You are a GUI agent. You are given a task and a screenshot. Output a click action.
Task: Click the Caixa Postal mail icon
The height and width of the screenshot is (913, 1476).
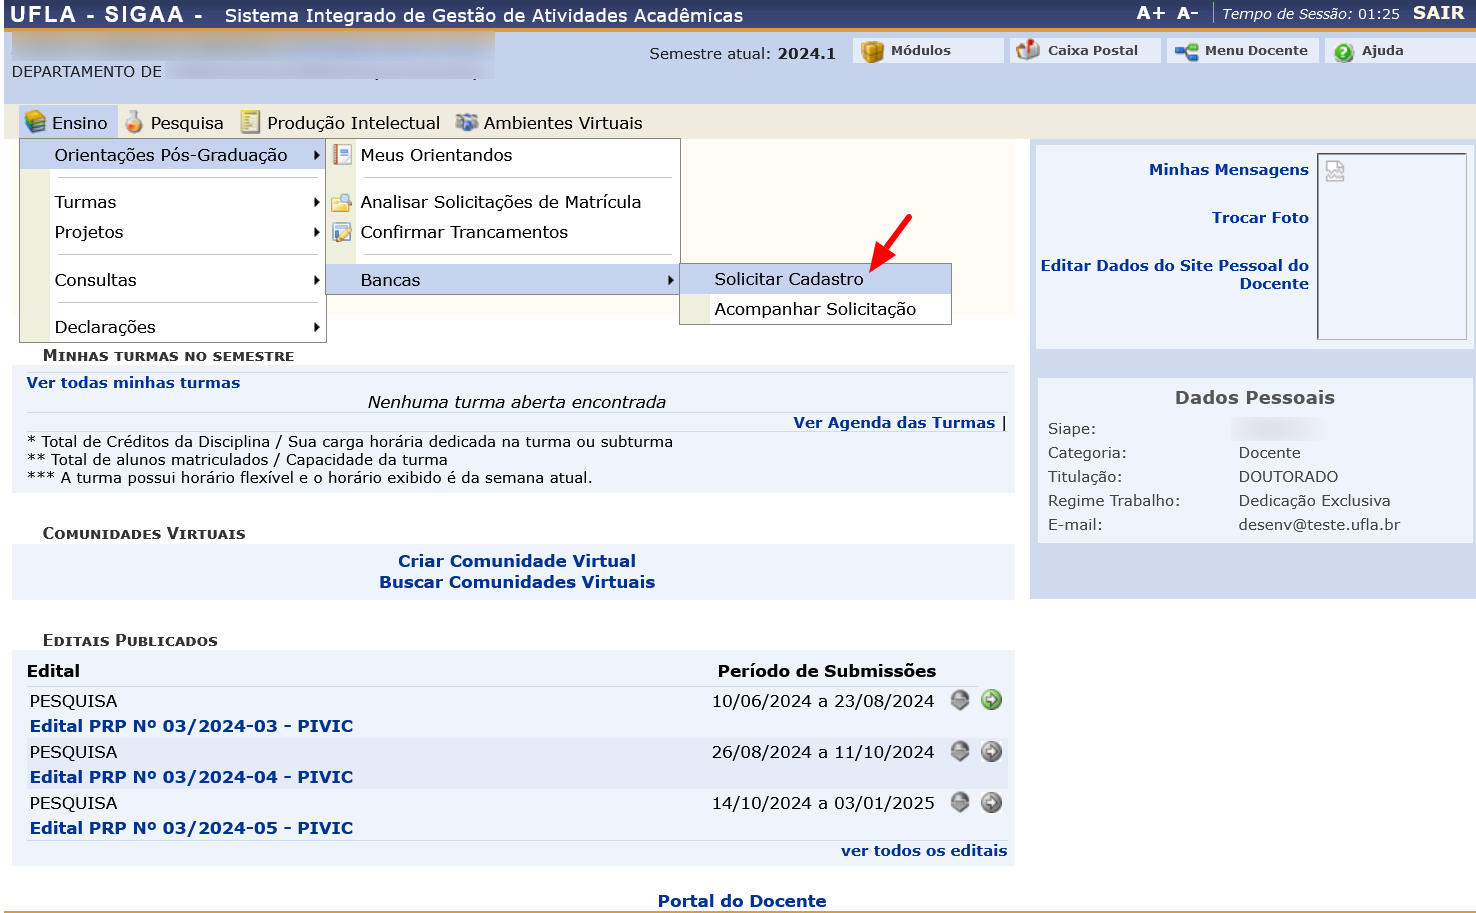1027,50
